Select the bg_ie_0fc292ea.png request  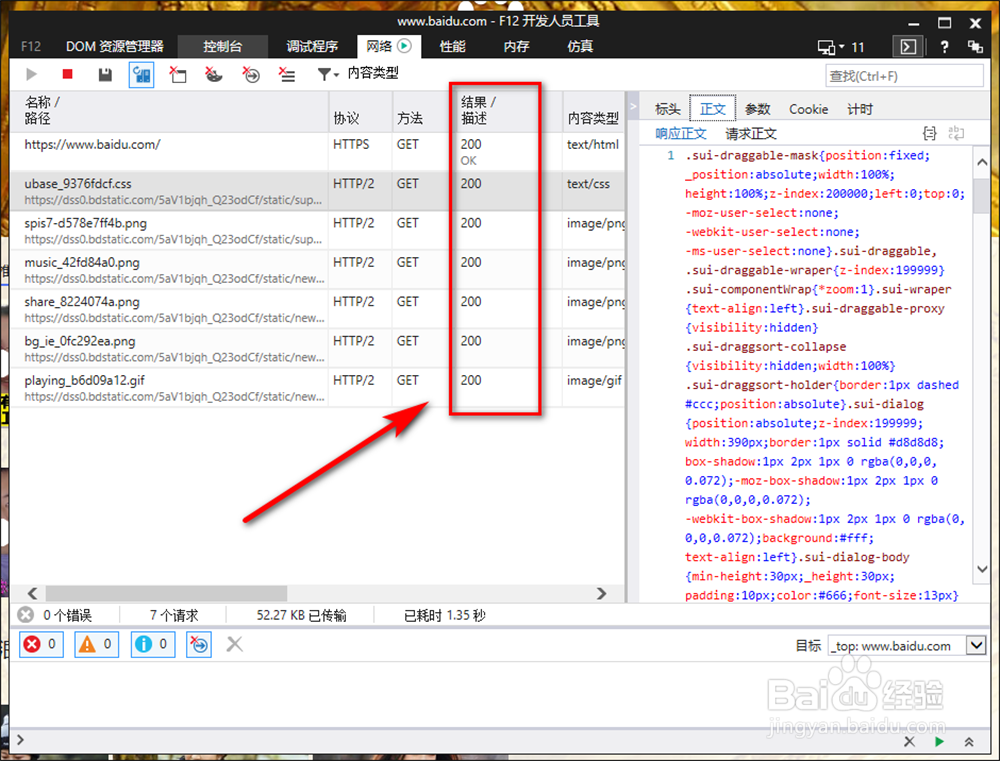pos(317,348)
